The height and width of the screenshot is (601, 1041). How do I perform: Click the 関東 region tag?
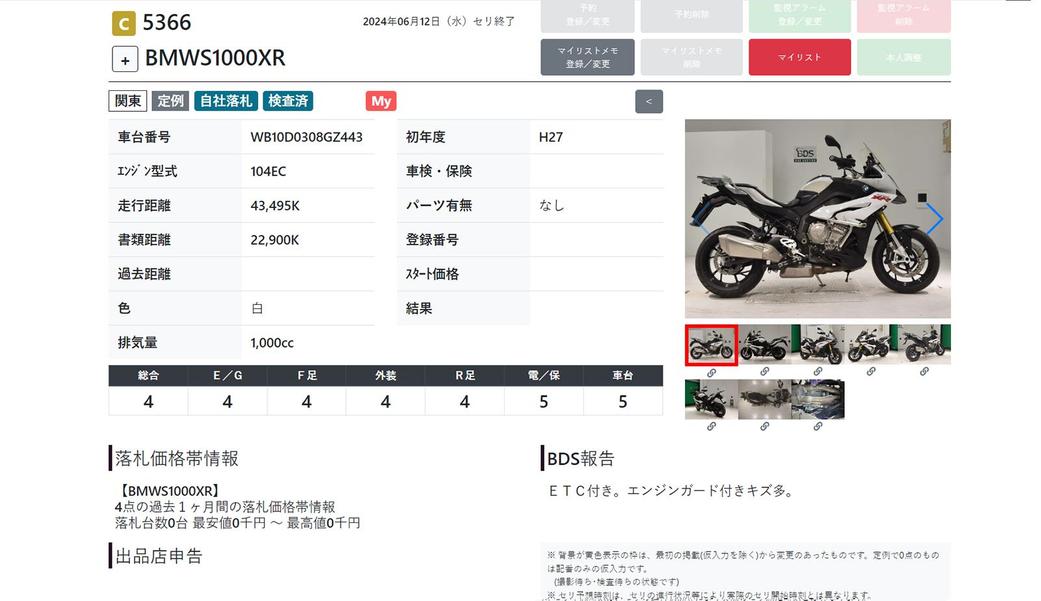click(127, 101)
